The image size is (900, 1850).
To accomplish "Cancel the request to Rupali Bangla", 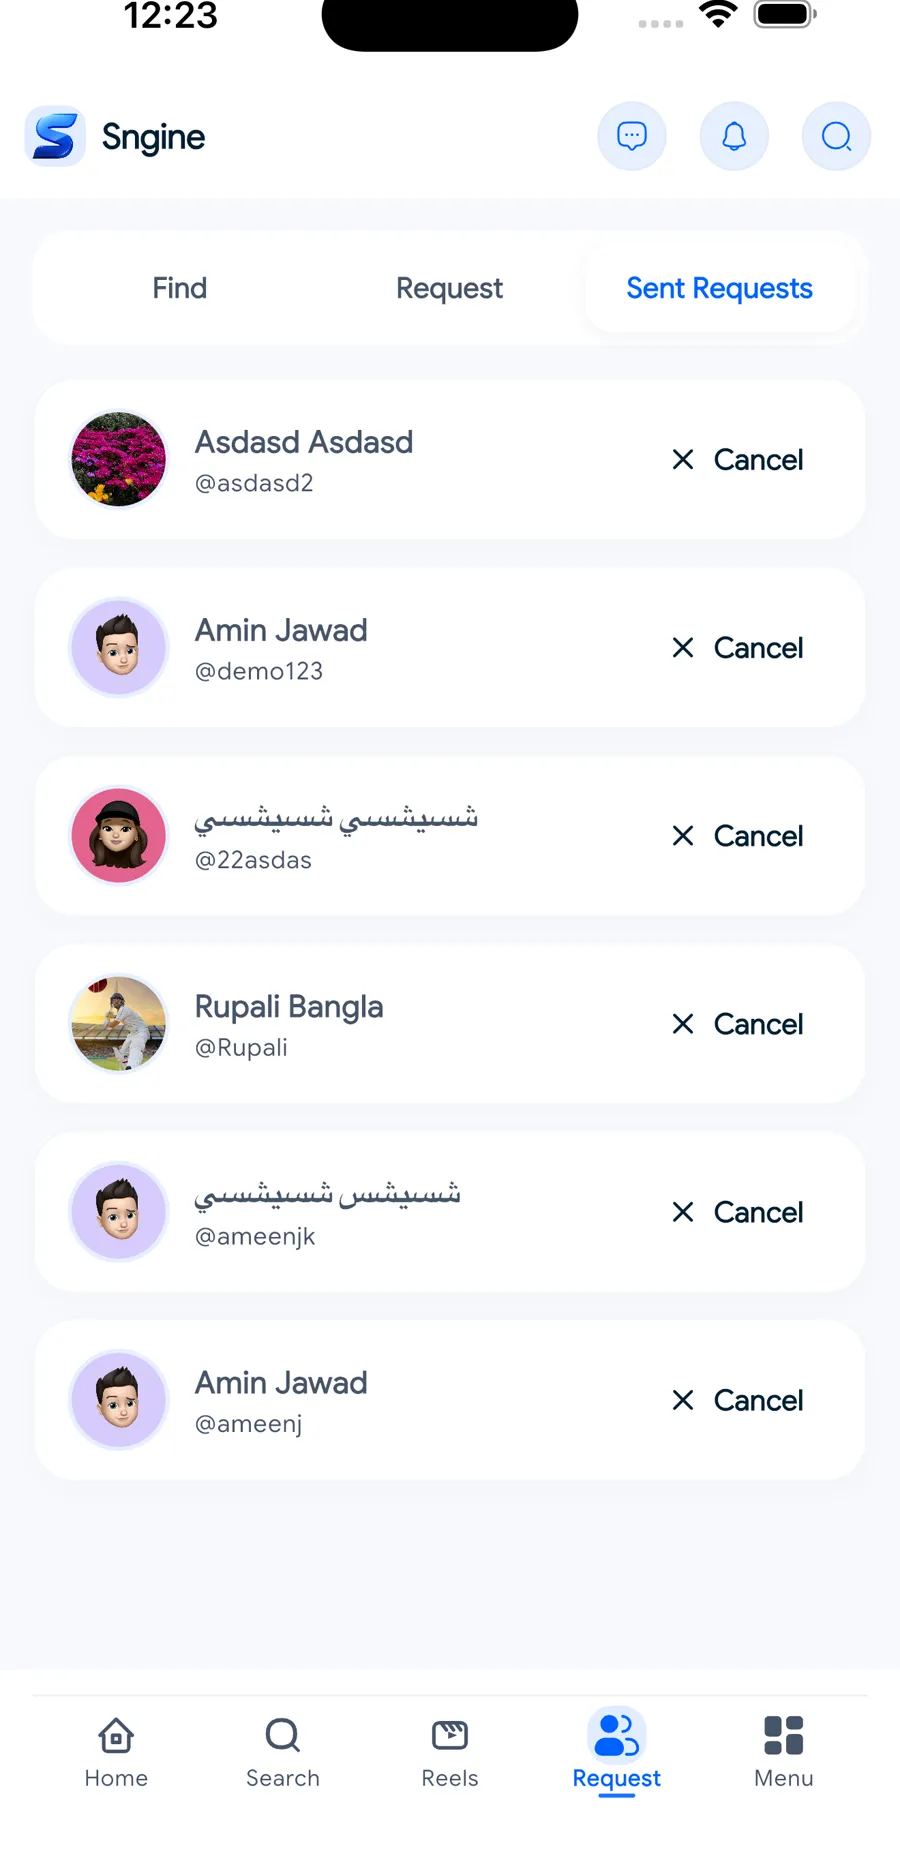I will [x=738, y=1024].
